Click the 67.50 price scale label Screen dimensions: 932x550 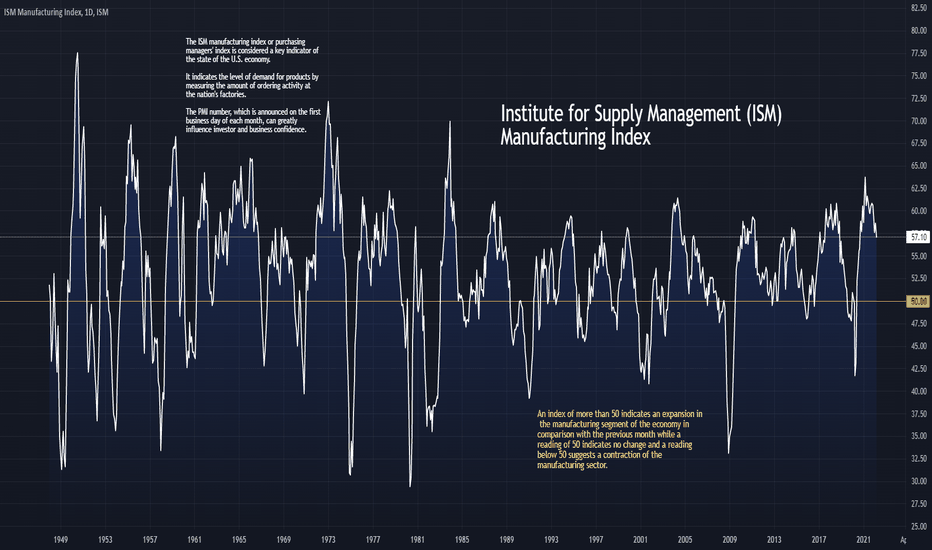(918, 143)
